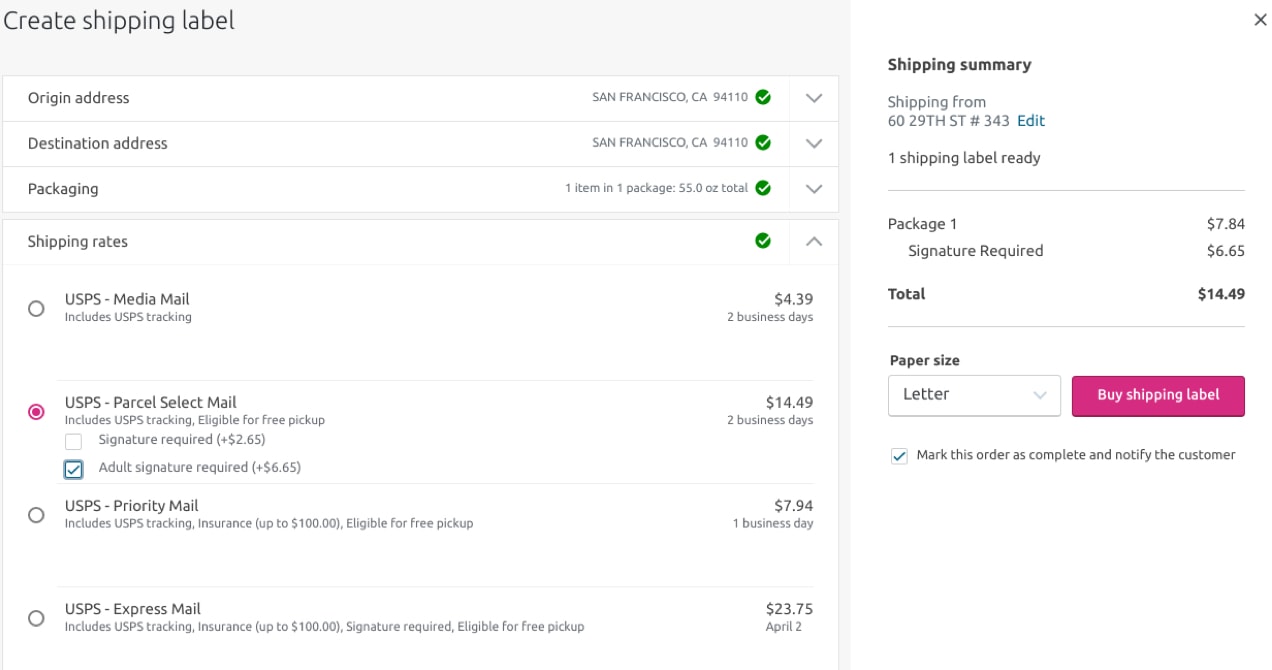Open the Packaging section
Image resolution: width=1272 pixels, height=670 pixels.
813,188
